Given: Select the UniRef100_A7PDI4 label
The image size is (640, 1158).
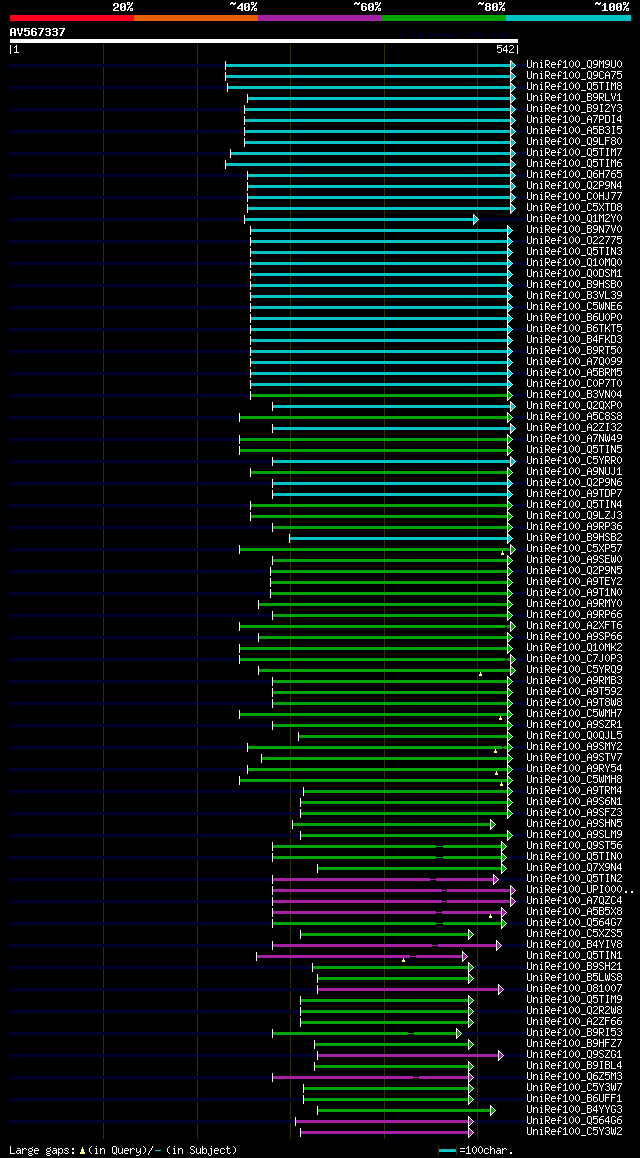Looking at the screenshot, I should point(574,120).
